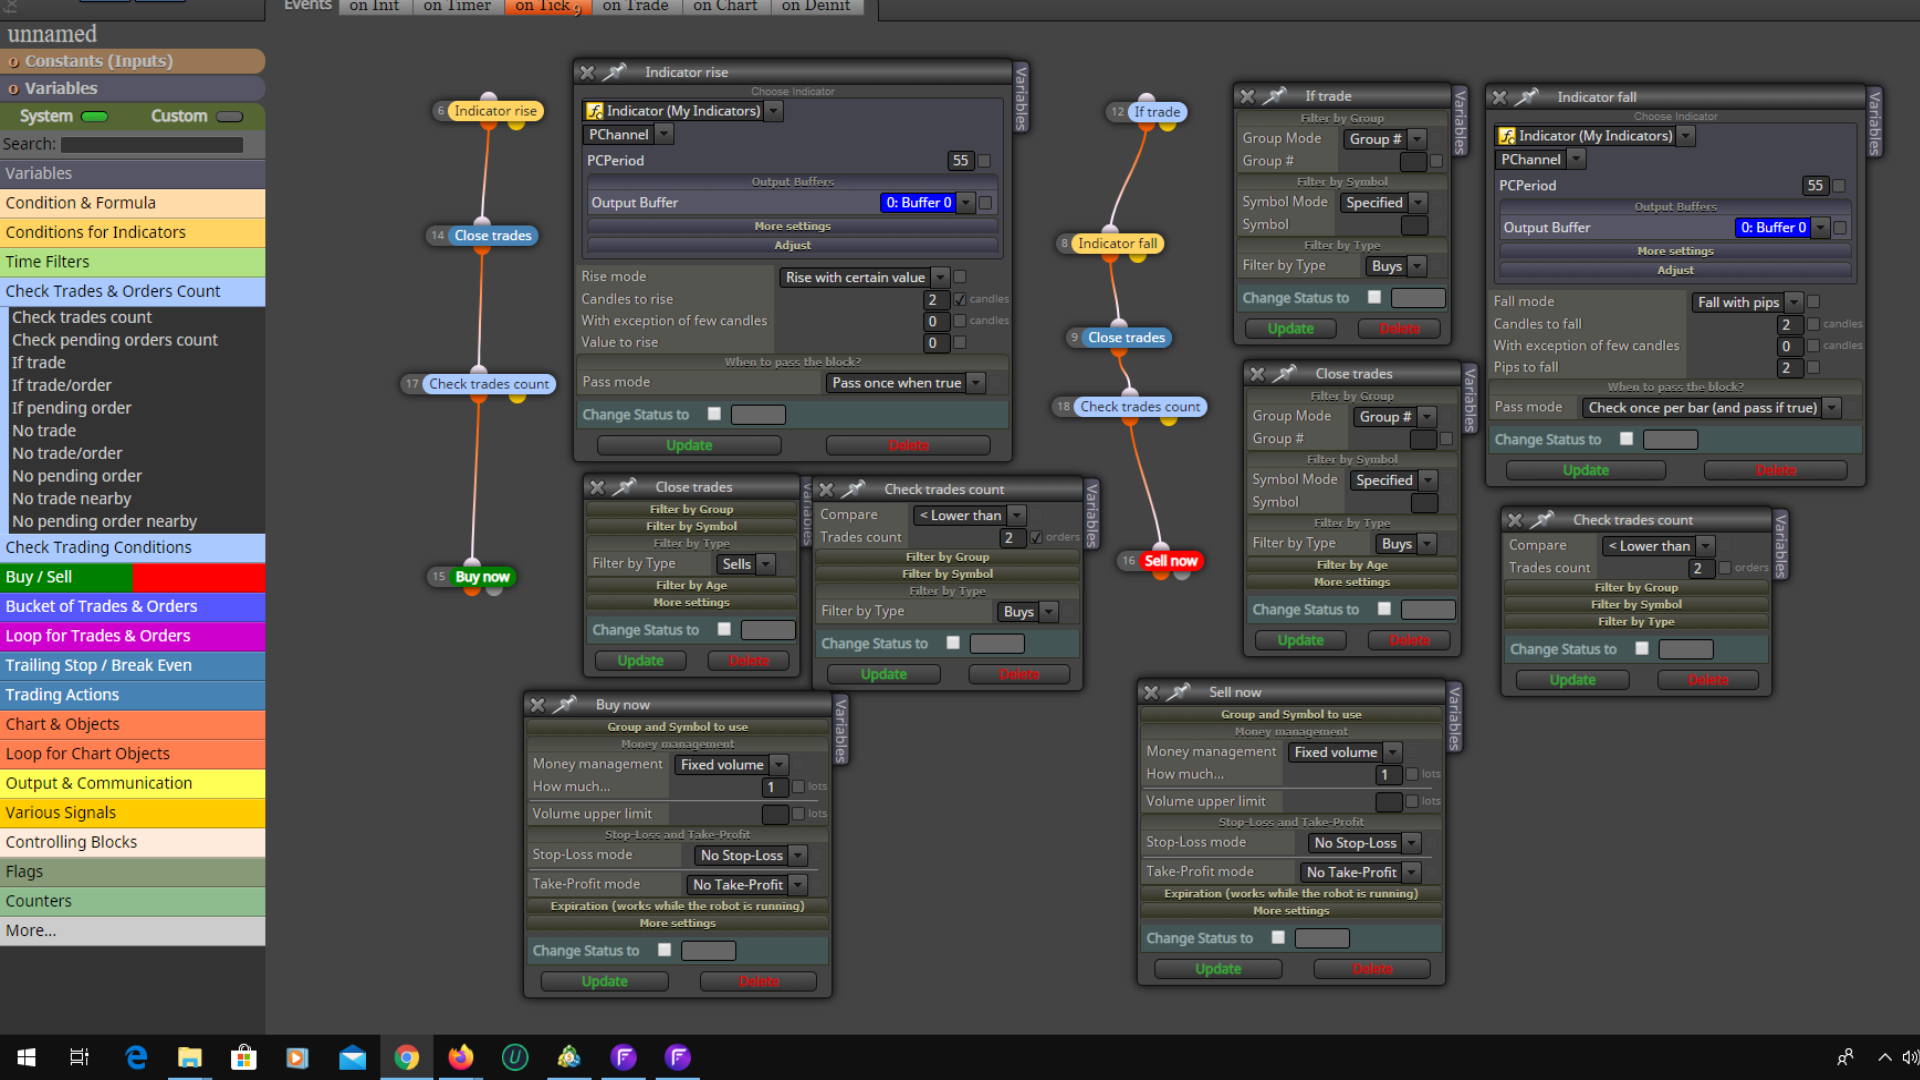Open Firefox from the taskbar
Screen dimensions: 1920x1080
coord(460,1057)
